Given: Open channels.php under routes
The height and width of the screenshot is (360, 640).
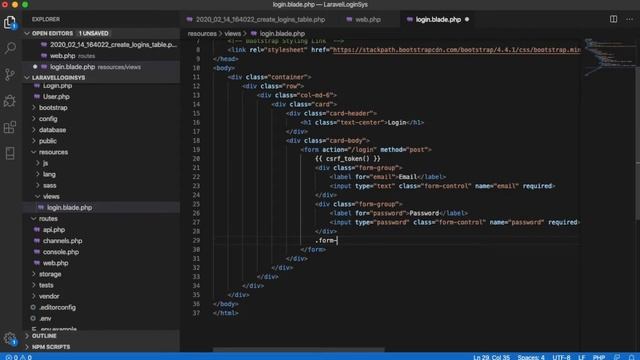Looking at the screenshot, I should [62, 241].
